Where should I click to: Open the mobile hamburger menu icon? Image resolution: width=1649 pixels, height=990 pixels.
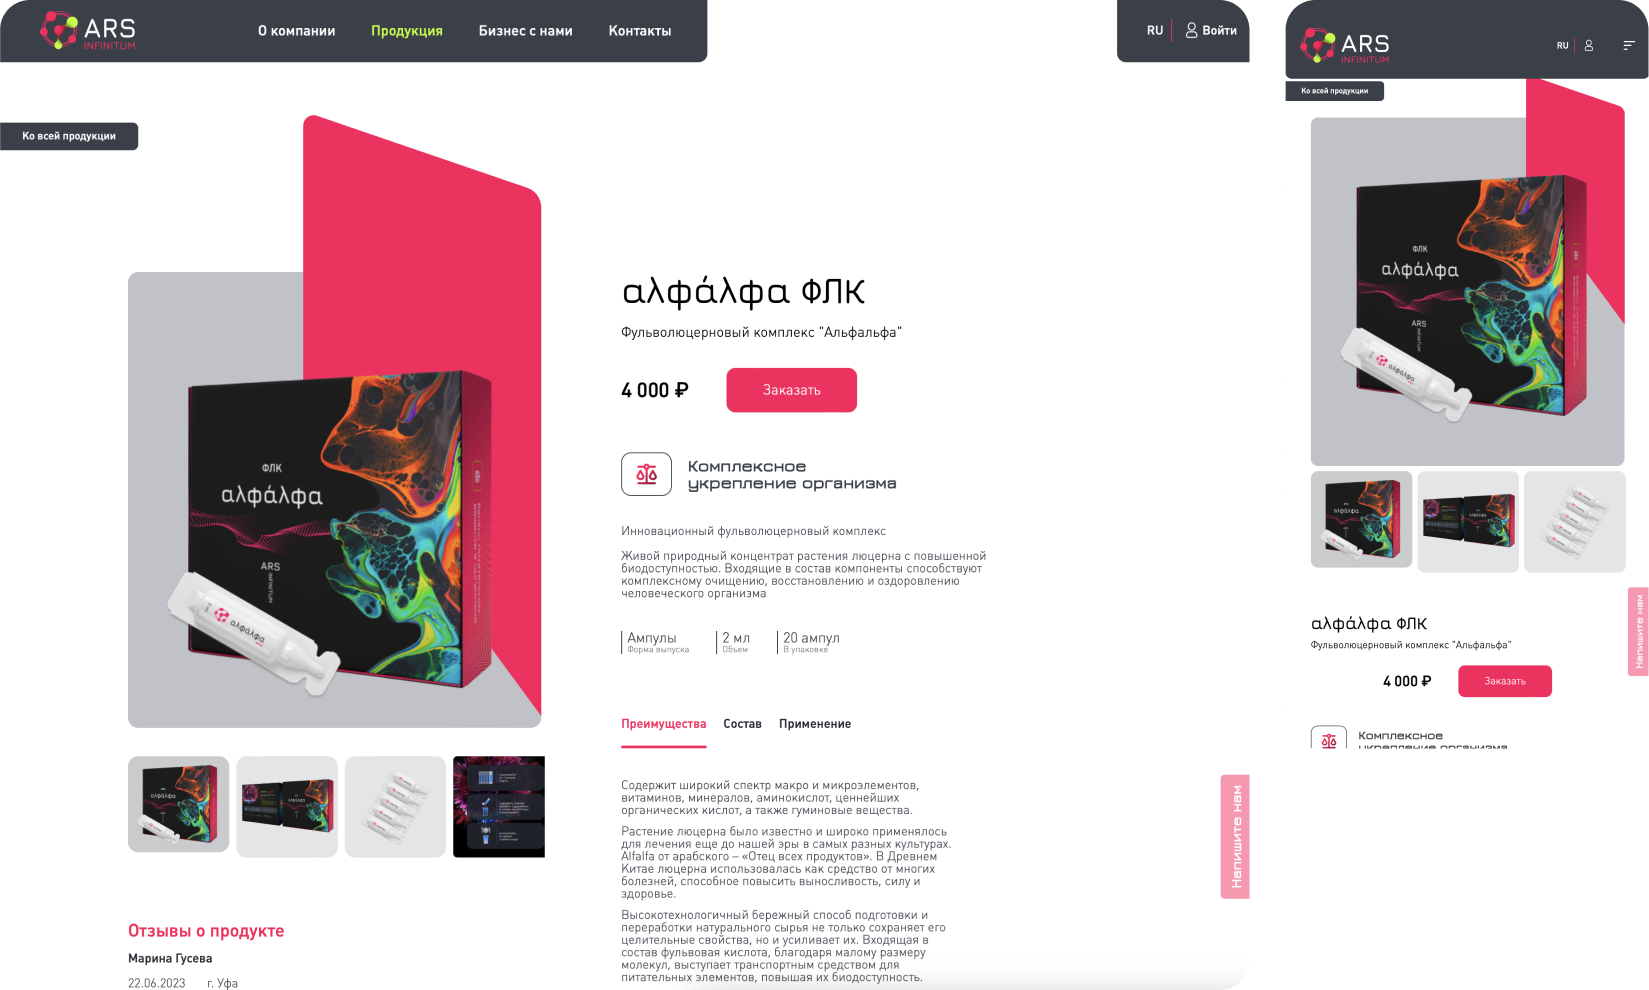(1629, 45)
